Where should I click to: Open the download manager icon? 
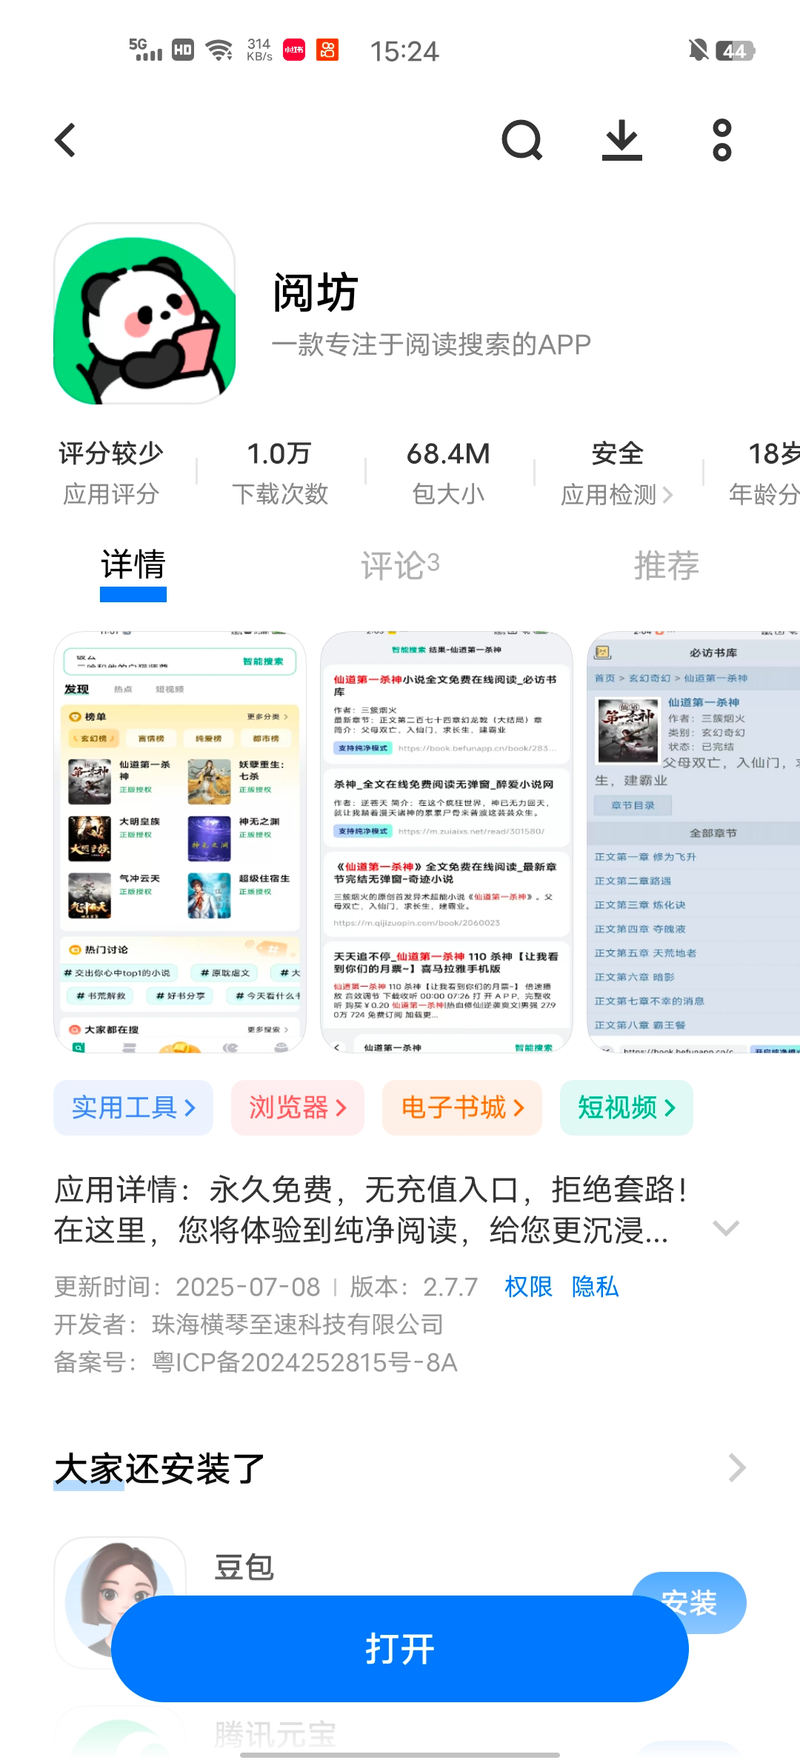coord(622,141)
